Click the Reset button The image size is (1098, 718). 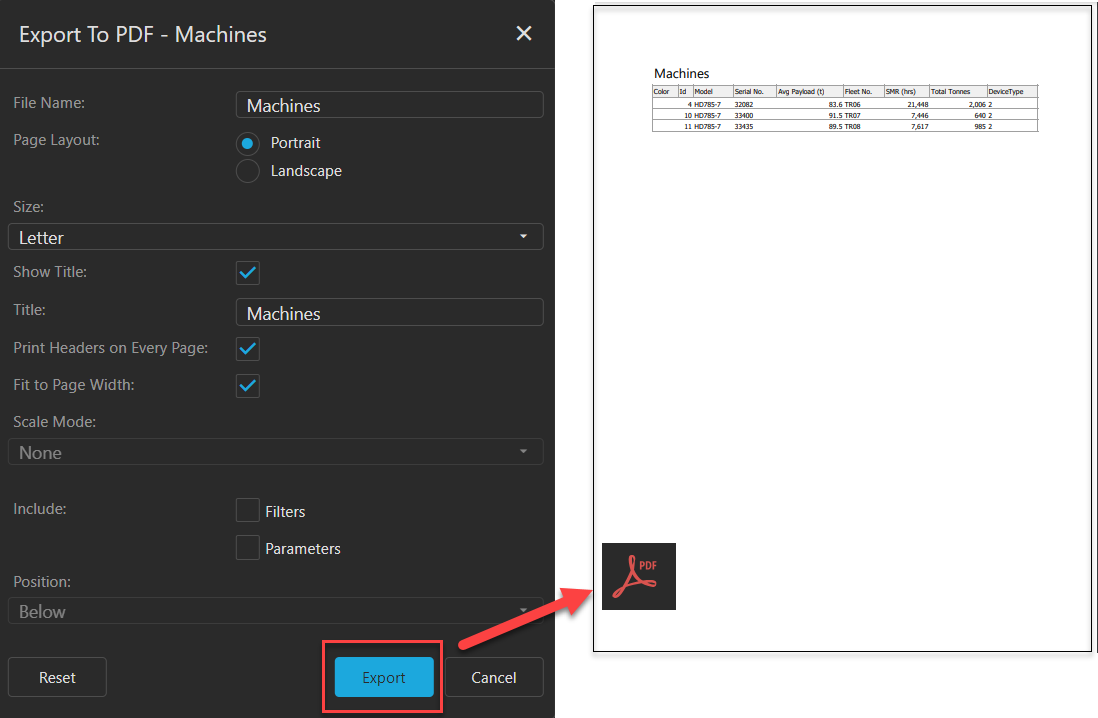57,677
